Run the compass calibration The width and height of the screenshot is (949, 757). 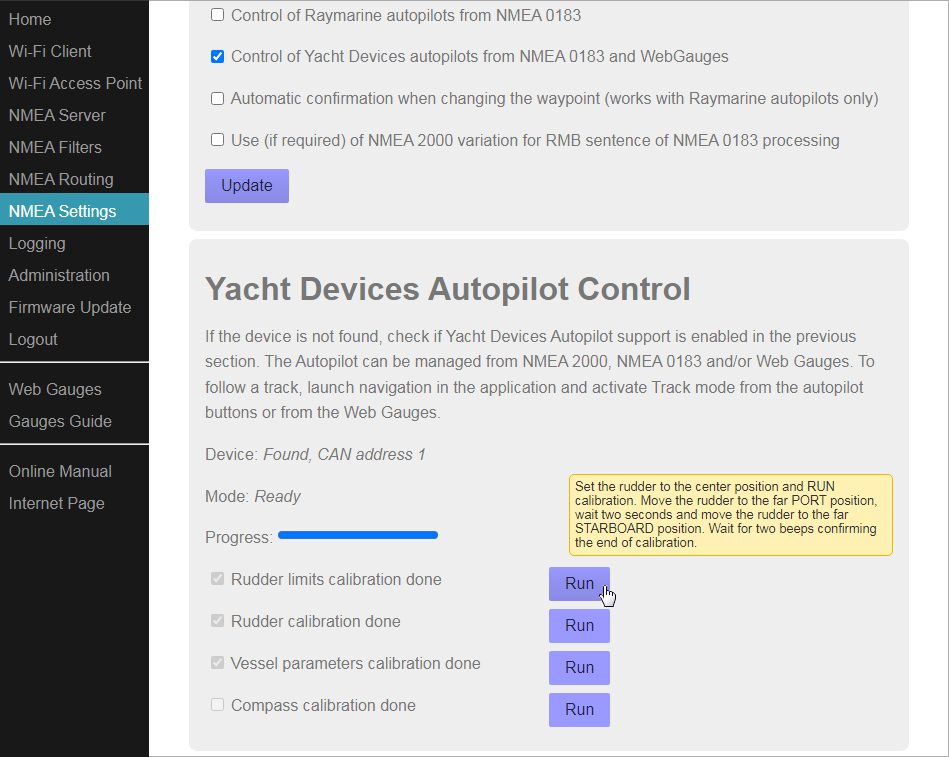pos(579,710)
